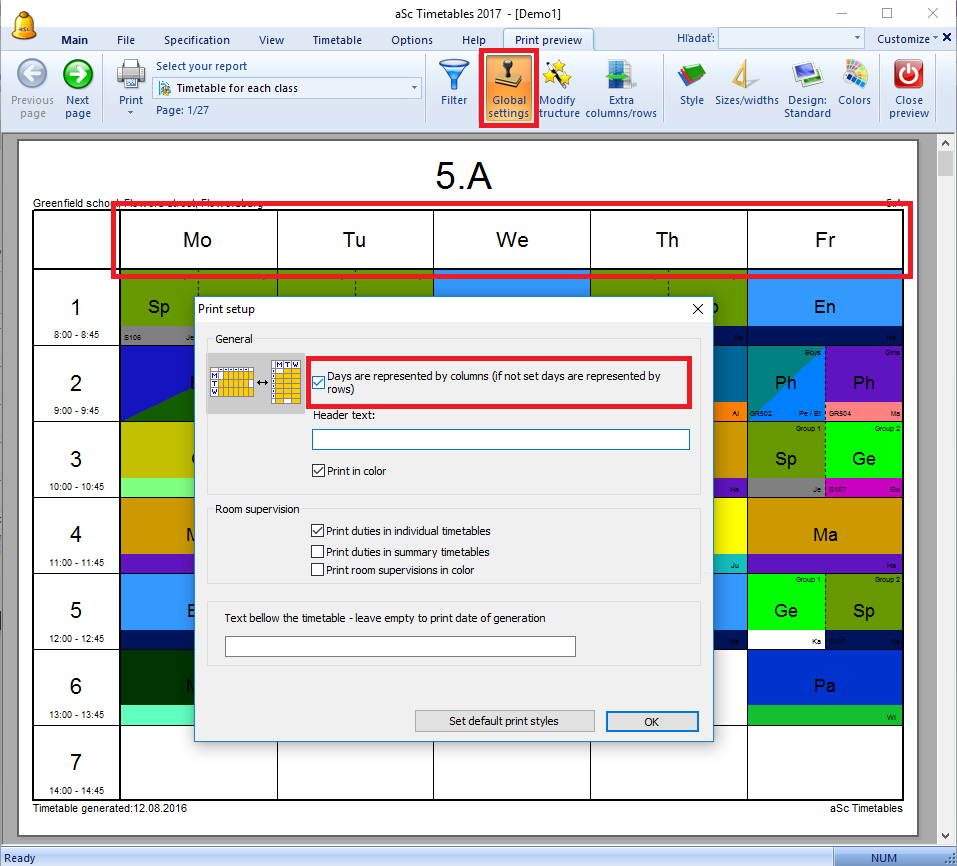Image resolution: width=957 pixels, height=866 pixels.
Task: Click Set default print styles button
Action: [504, 721]
